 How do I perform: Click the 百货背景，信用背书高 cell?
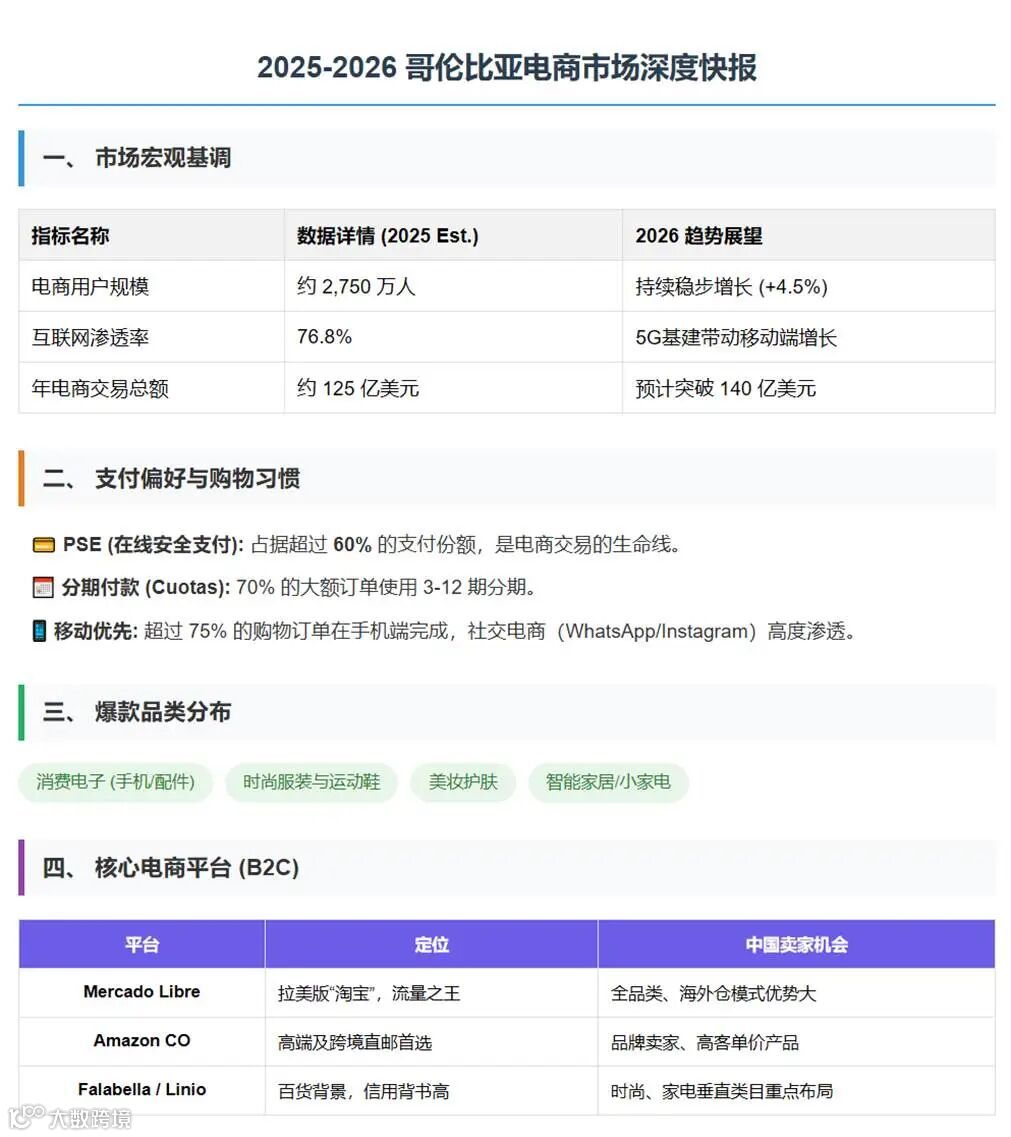(432, 1091)
